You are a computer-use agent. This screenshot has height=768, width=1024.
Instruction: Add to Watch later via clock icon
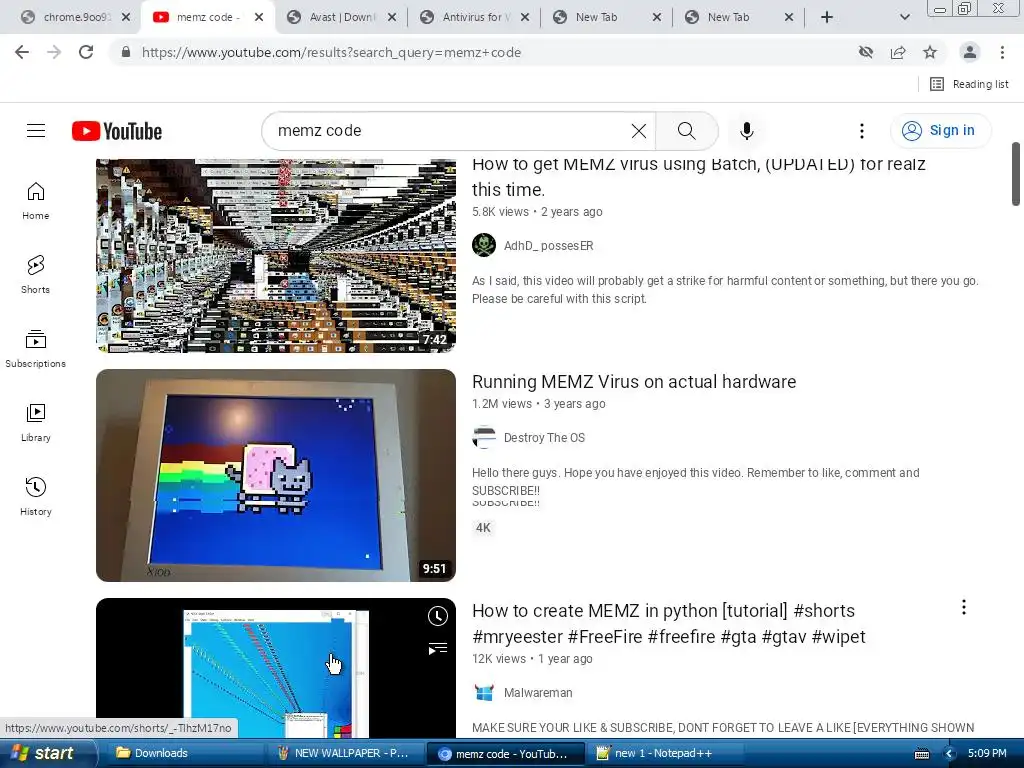[438, 616]
